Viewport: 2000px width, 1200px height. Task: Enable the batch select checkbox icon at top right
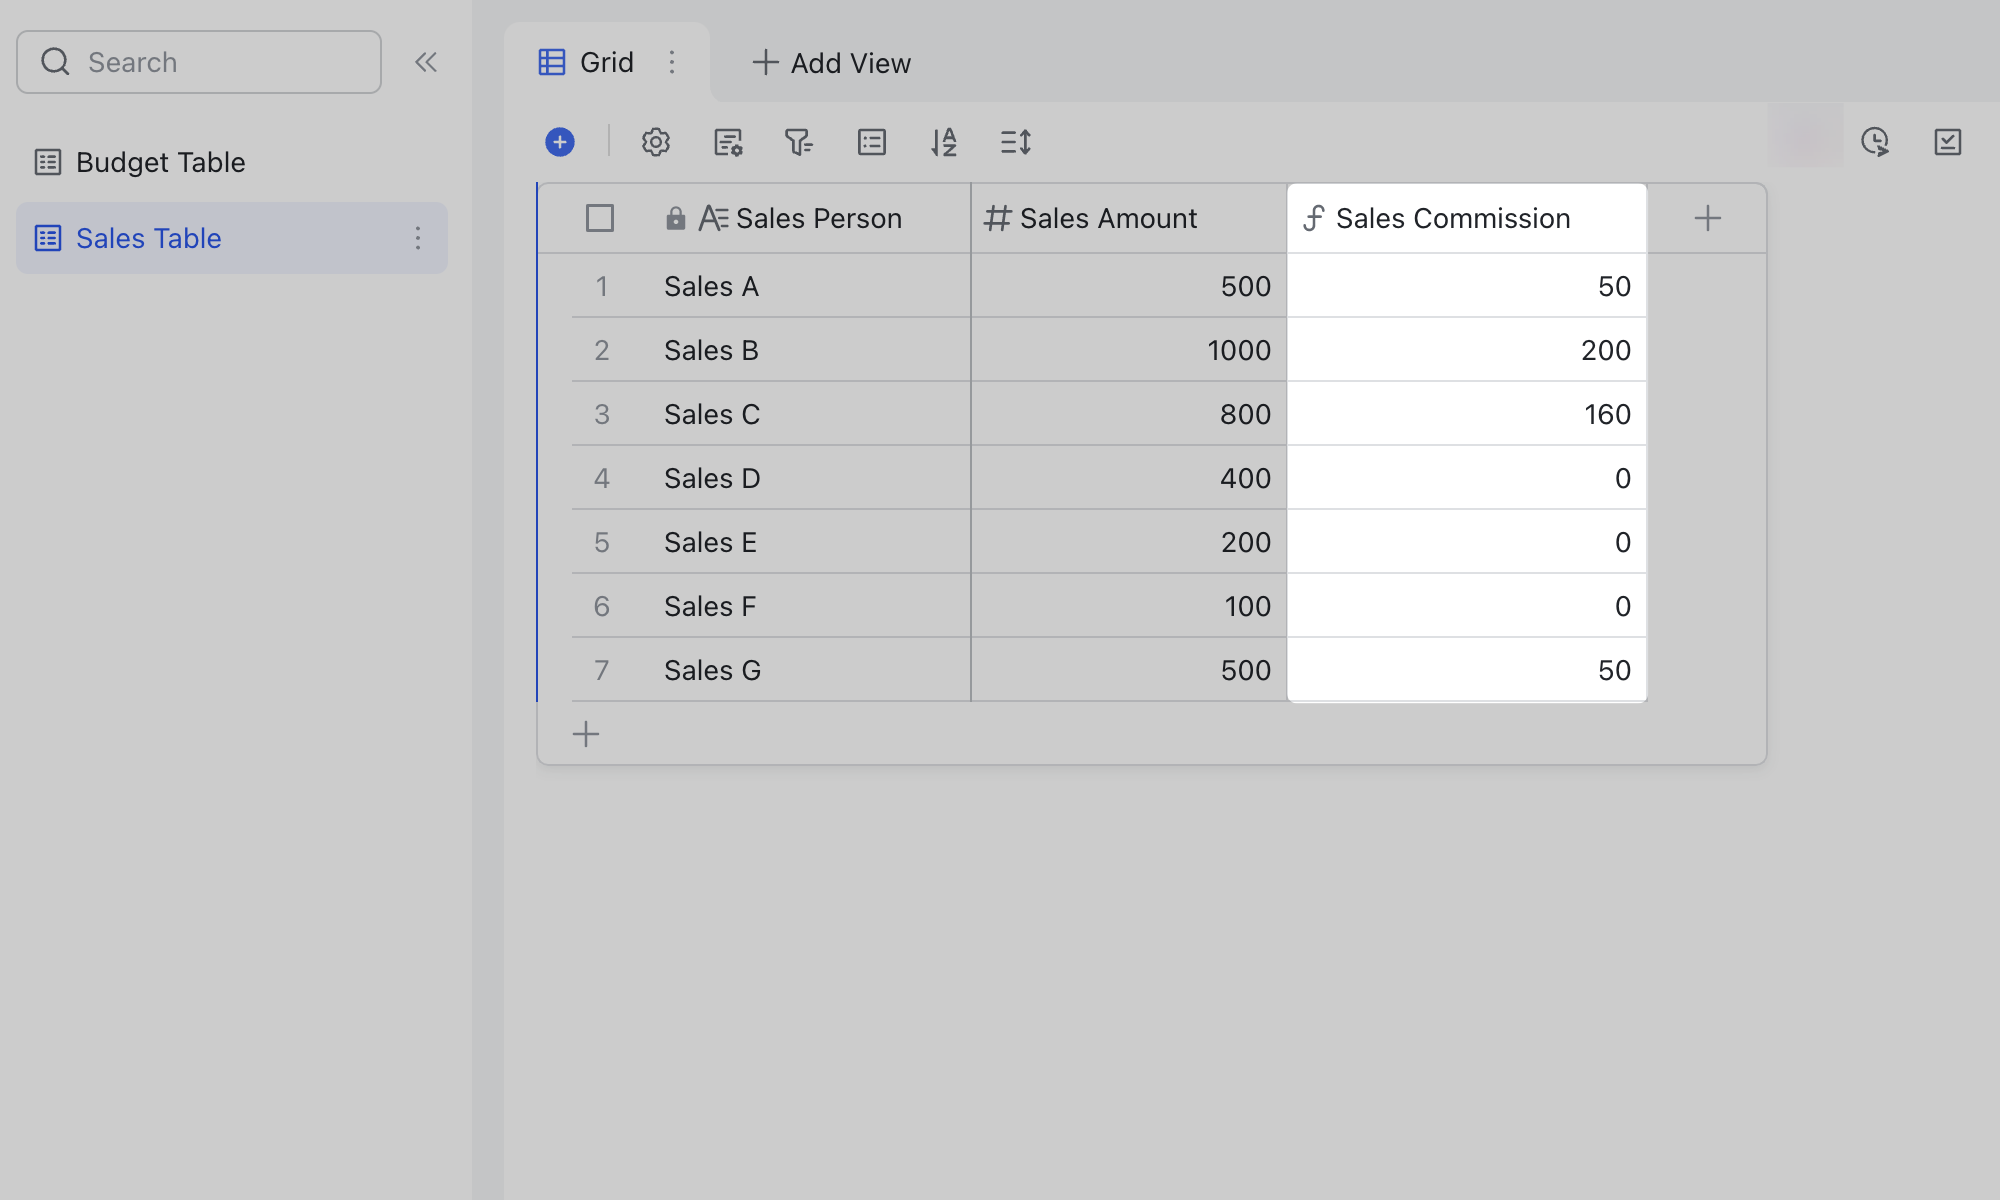pyautogui.click(x=1947, y=142)
